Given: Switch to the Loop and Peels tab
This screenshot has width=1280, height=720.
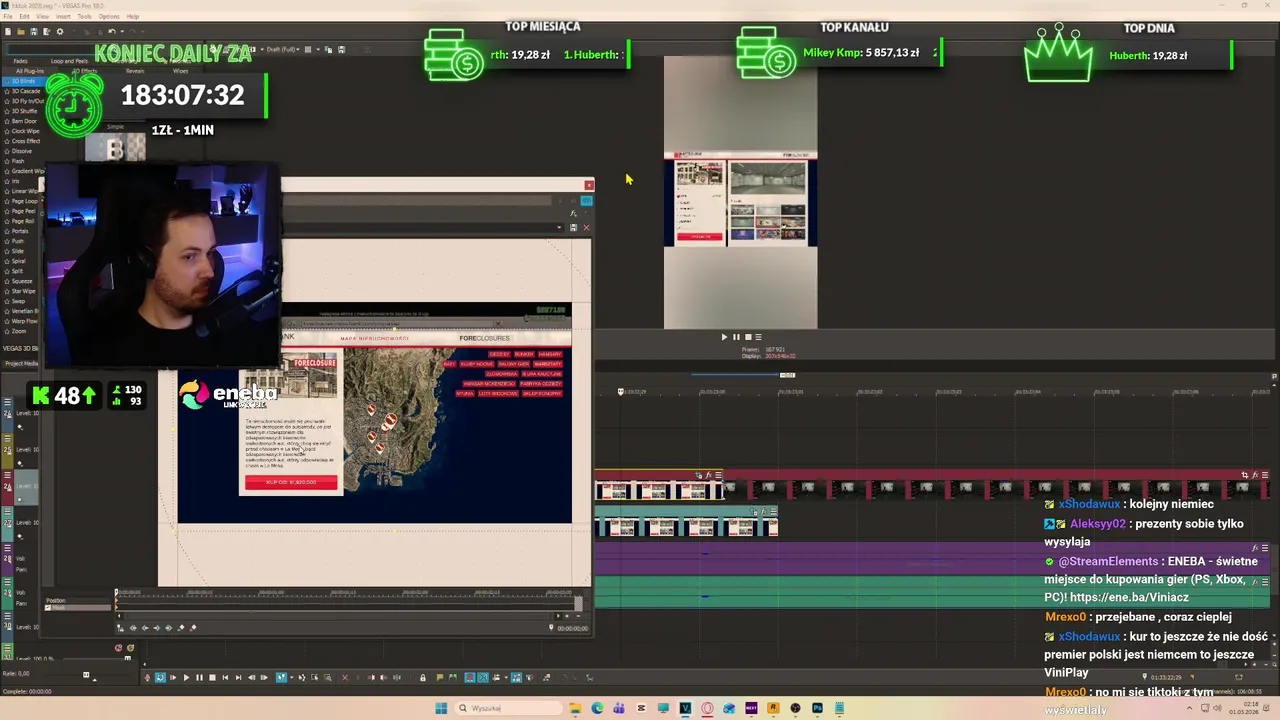Looking at the screenshot, I should coord(69,61).
